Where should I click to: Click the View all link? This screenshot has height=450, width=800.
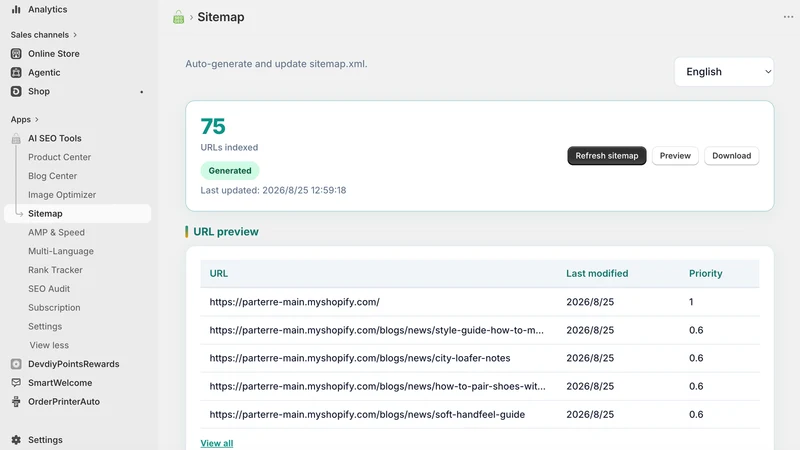point(217,443)
